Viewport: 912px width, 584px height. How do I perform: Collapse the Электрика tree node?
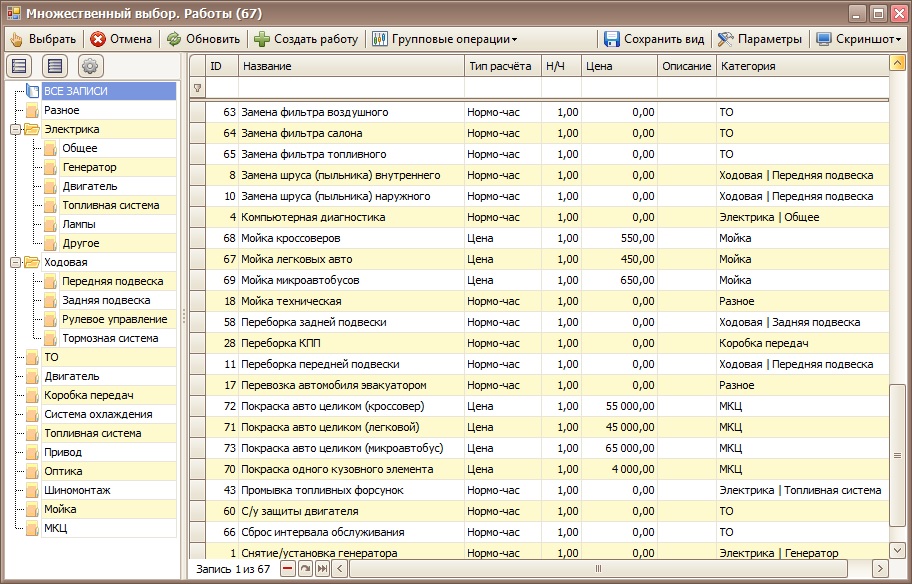click(x=16, y=130)
